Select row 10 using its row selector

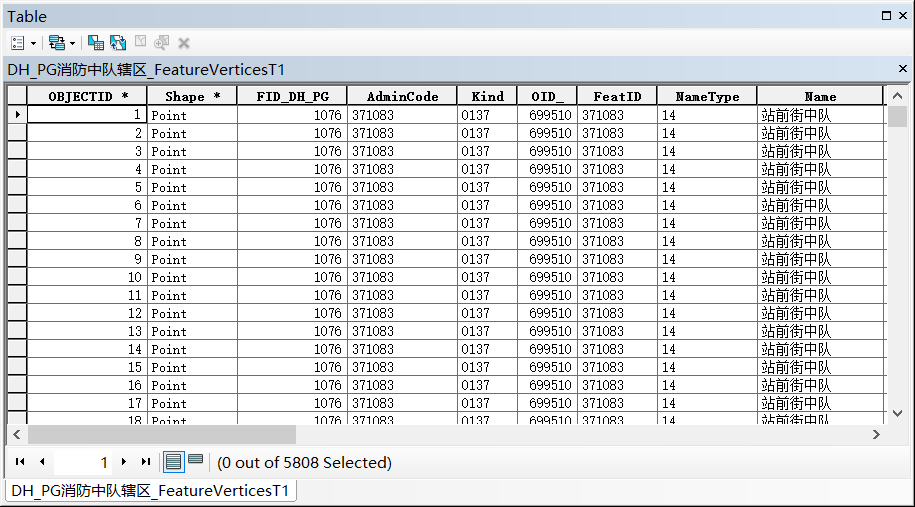(17, 277)
